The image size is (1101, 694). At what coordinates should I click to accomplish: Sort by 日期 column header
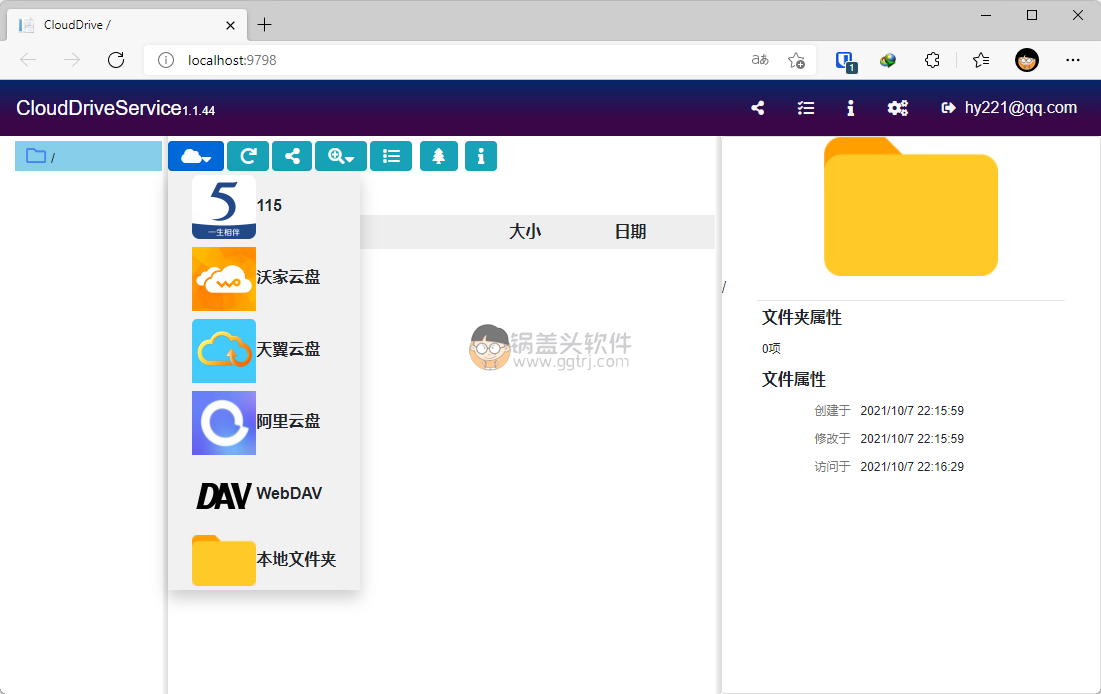tap(631, 232)
